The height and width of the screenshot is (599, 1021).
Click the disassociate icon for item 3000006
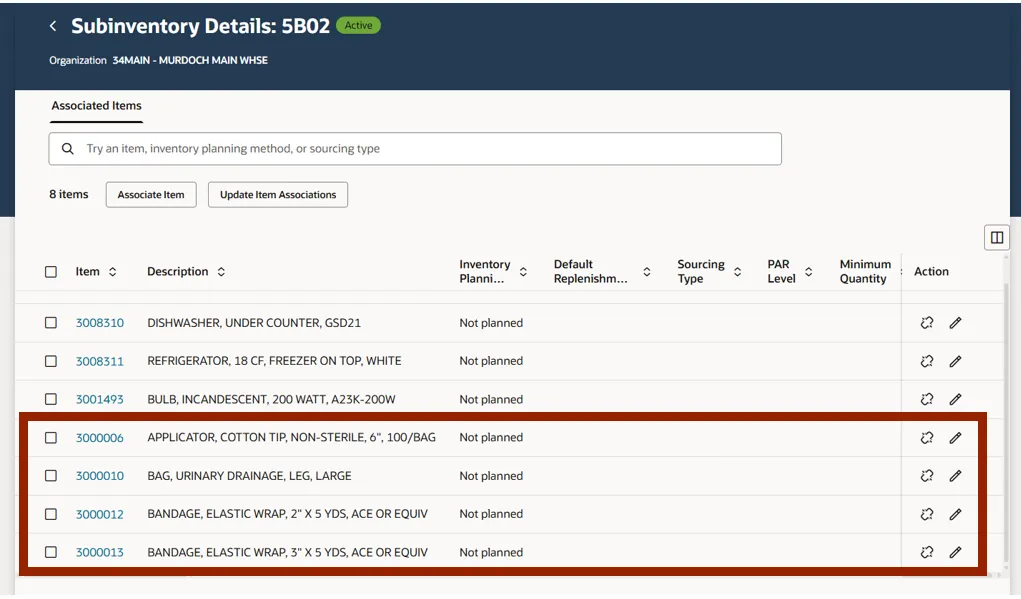click(927, 437)
